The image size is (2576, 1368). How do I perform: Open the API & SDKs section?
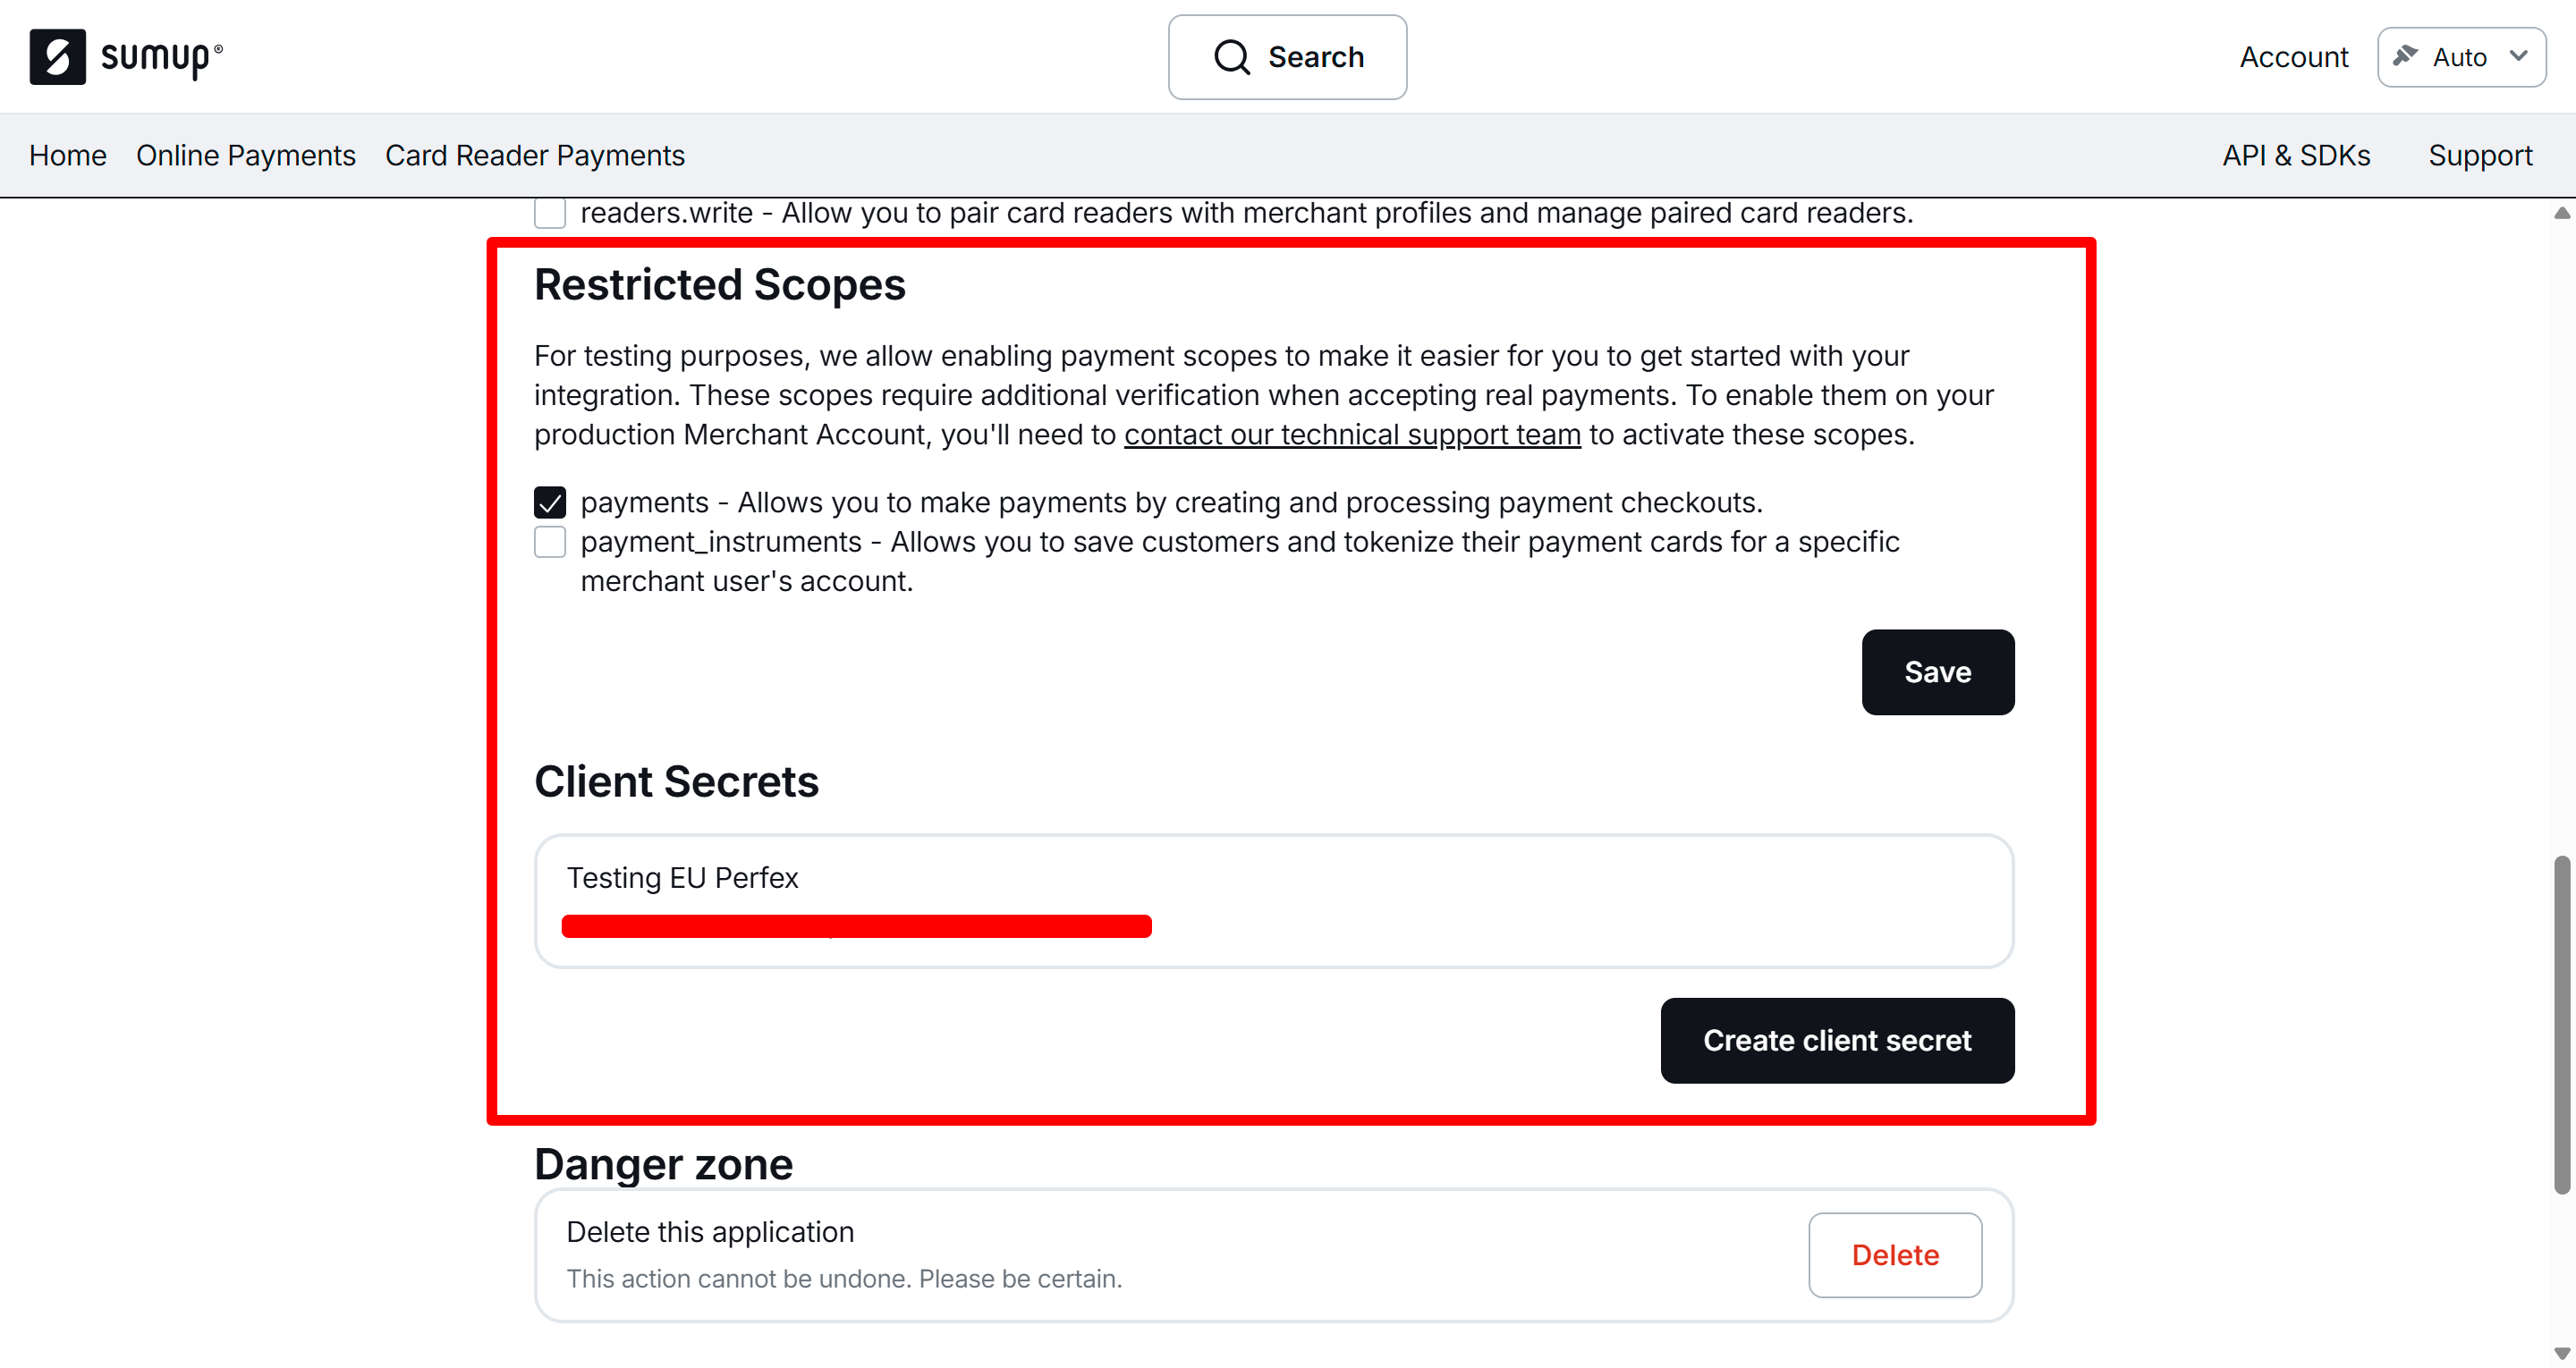2296,155
